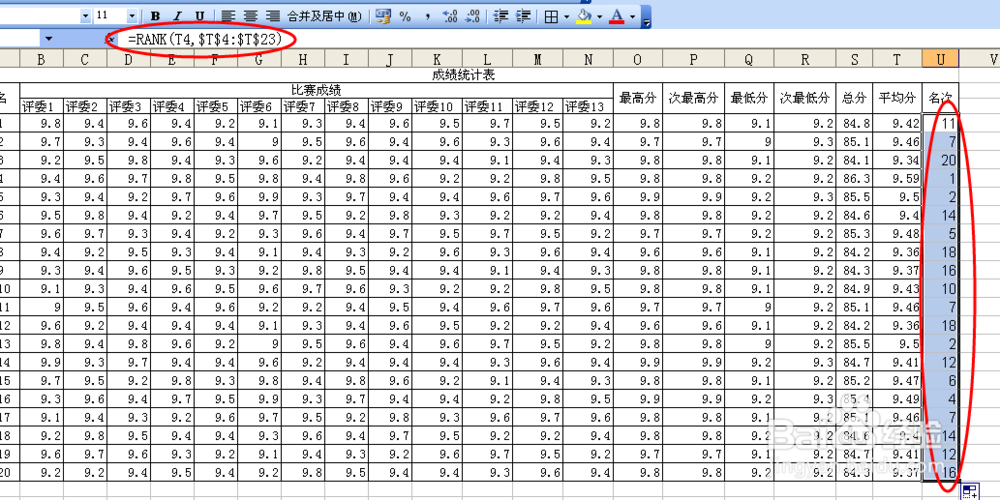
Task: Click the rank cell showing 5
Action: pyautogui.click(x=940, y=233)
